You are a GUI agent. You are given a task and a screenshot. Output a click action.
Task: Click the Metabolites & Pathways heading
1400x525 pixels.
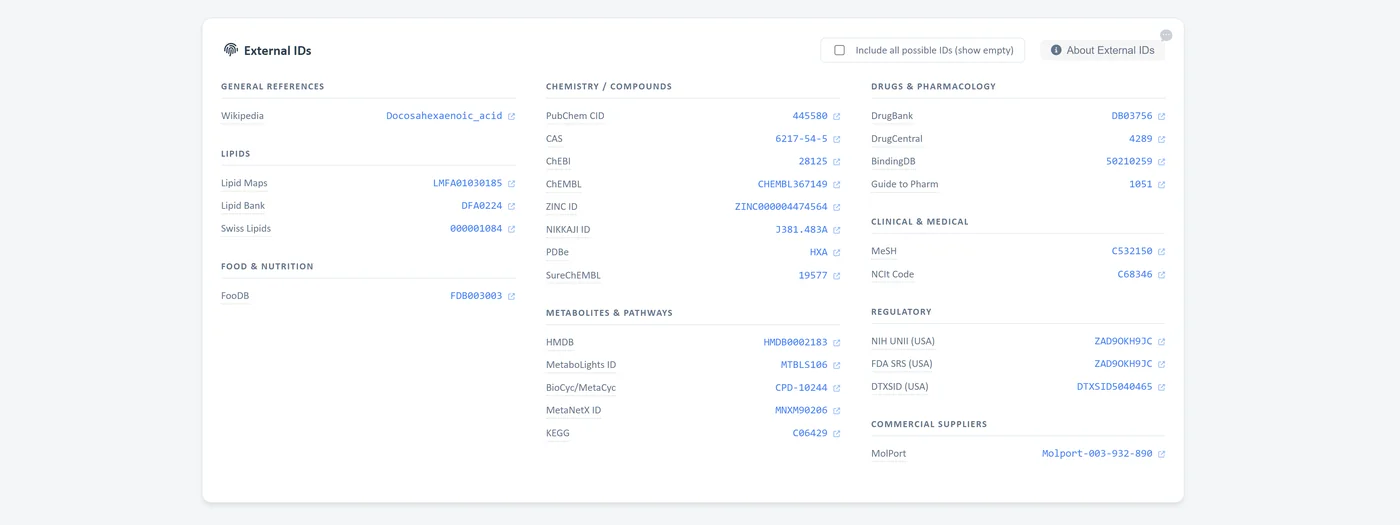click(x=609, y=313)
